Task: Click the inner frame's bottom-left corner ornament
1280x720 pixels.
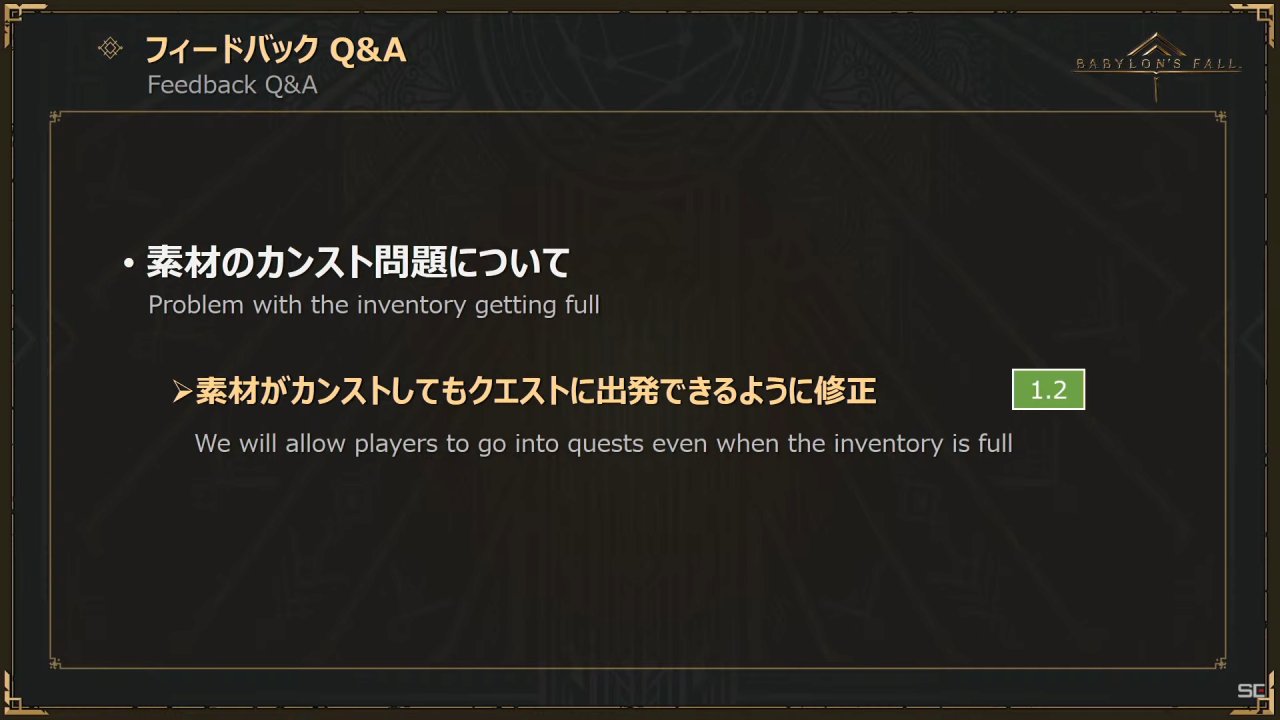Action: [x=56, y=662]
